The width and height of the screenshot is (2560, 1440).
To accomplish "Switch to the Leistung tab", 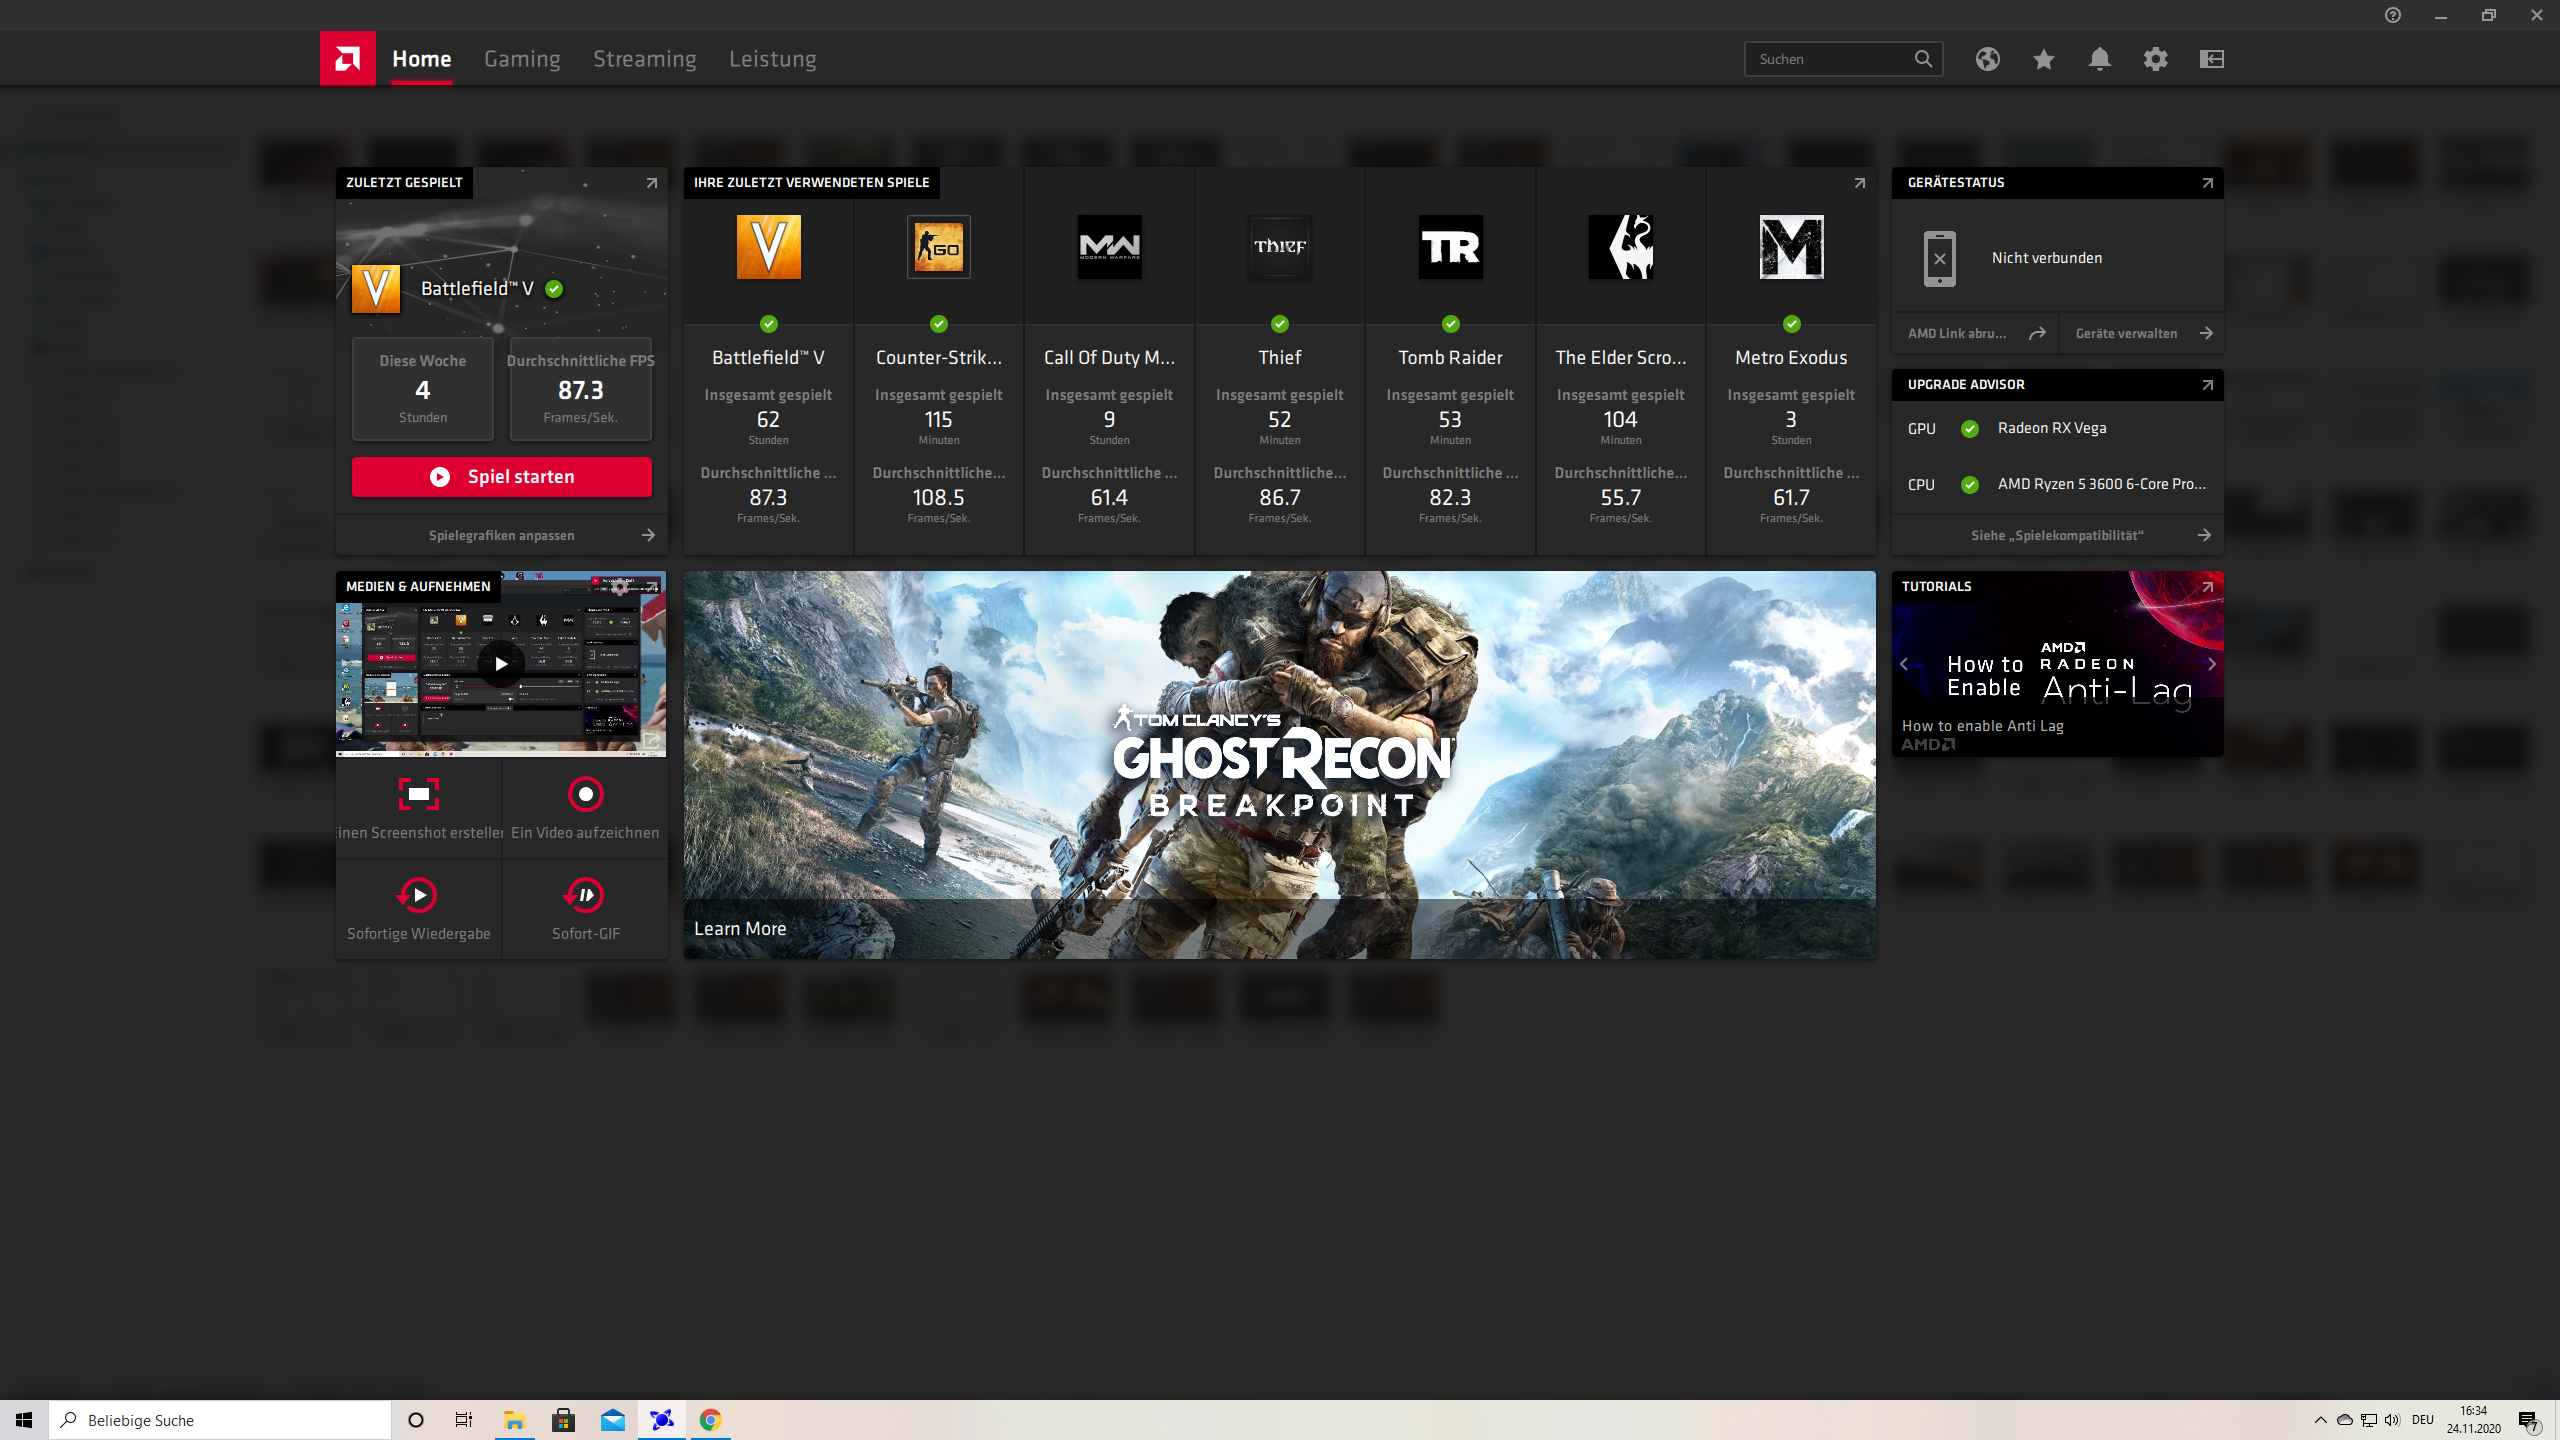I will click(772, 59).
